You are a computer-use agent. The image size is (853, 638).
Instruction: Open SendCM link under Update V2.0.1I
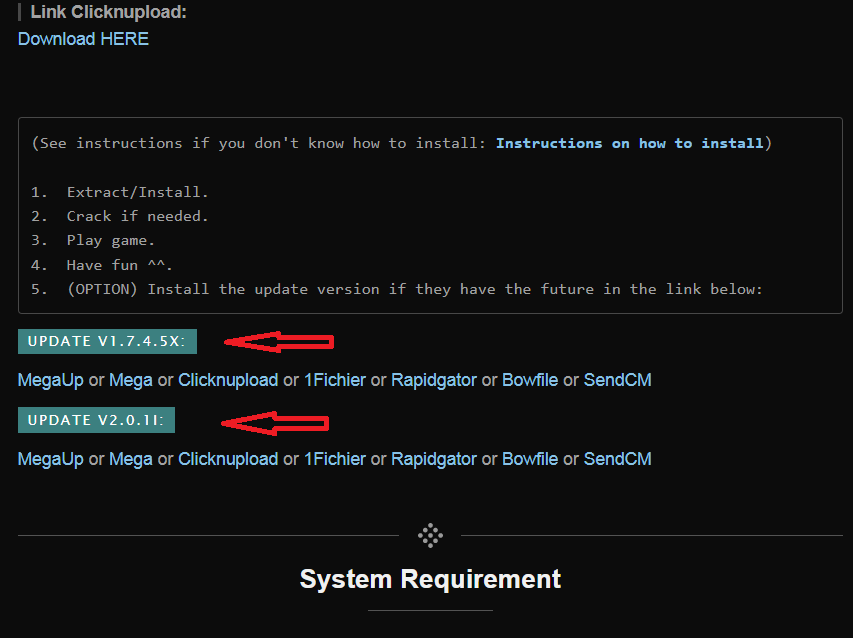617,459
